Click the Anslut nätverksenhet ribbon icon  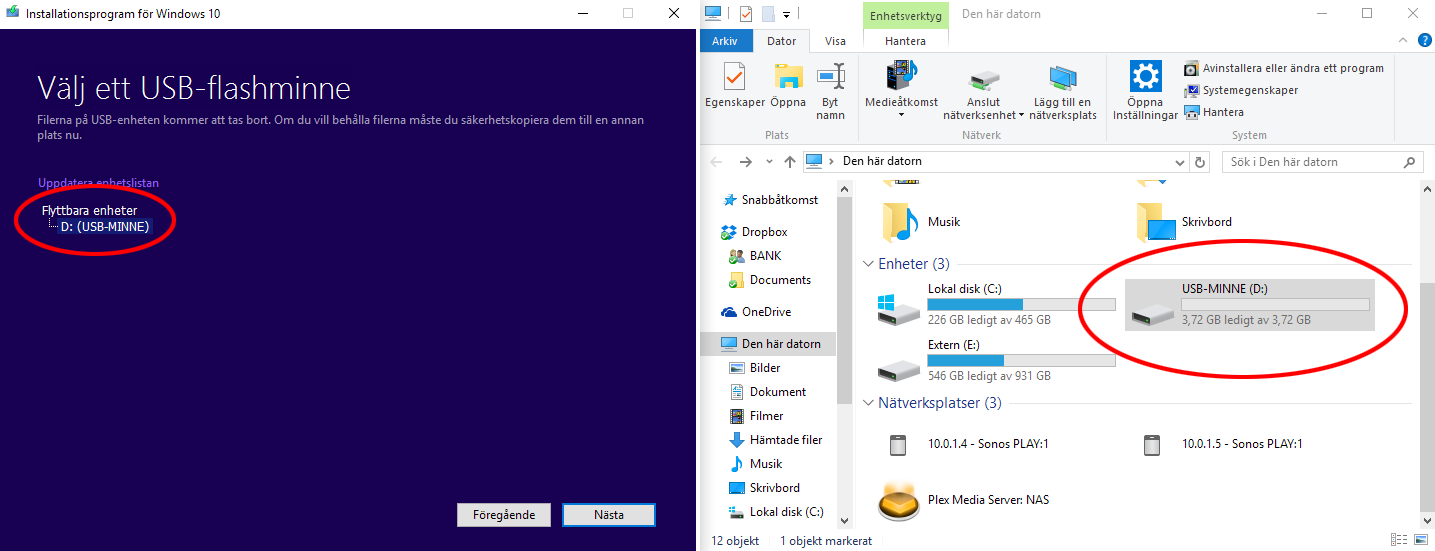(x=983, y=94)
